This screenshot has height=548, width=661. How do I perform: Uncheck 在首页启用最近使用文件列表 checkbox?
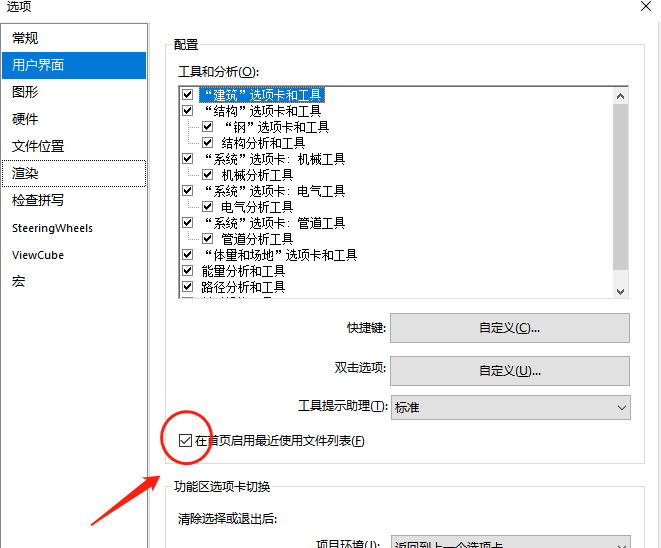point(185,441)
